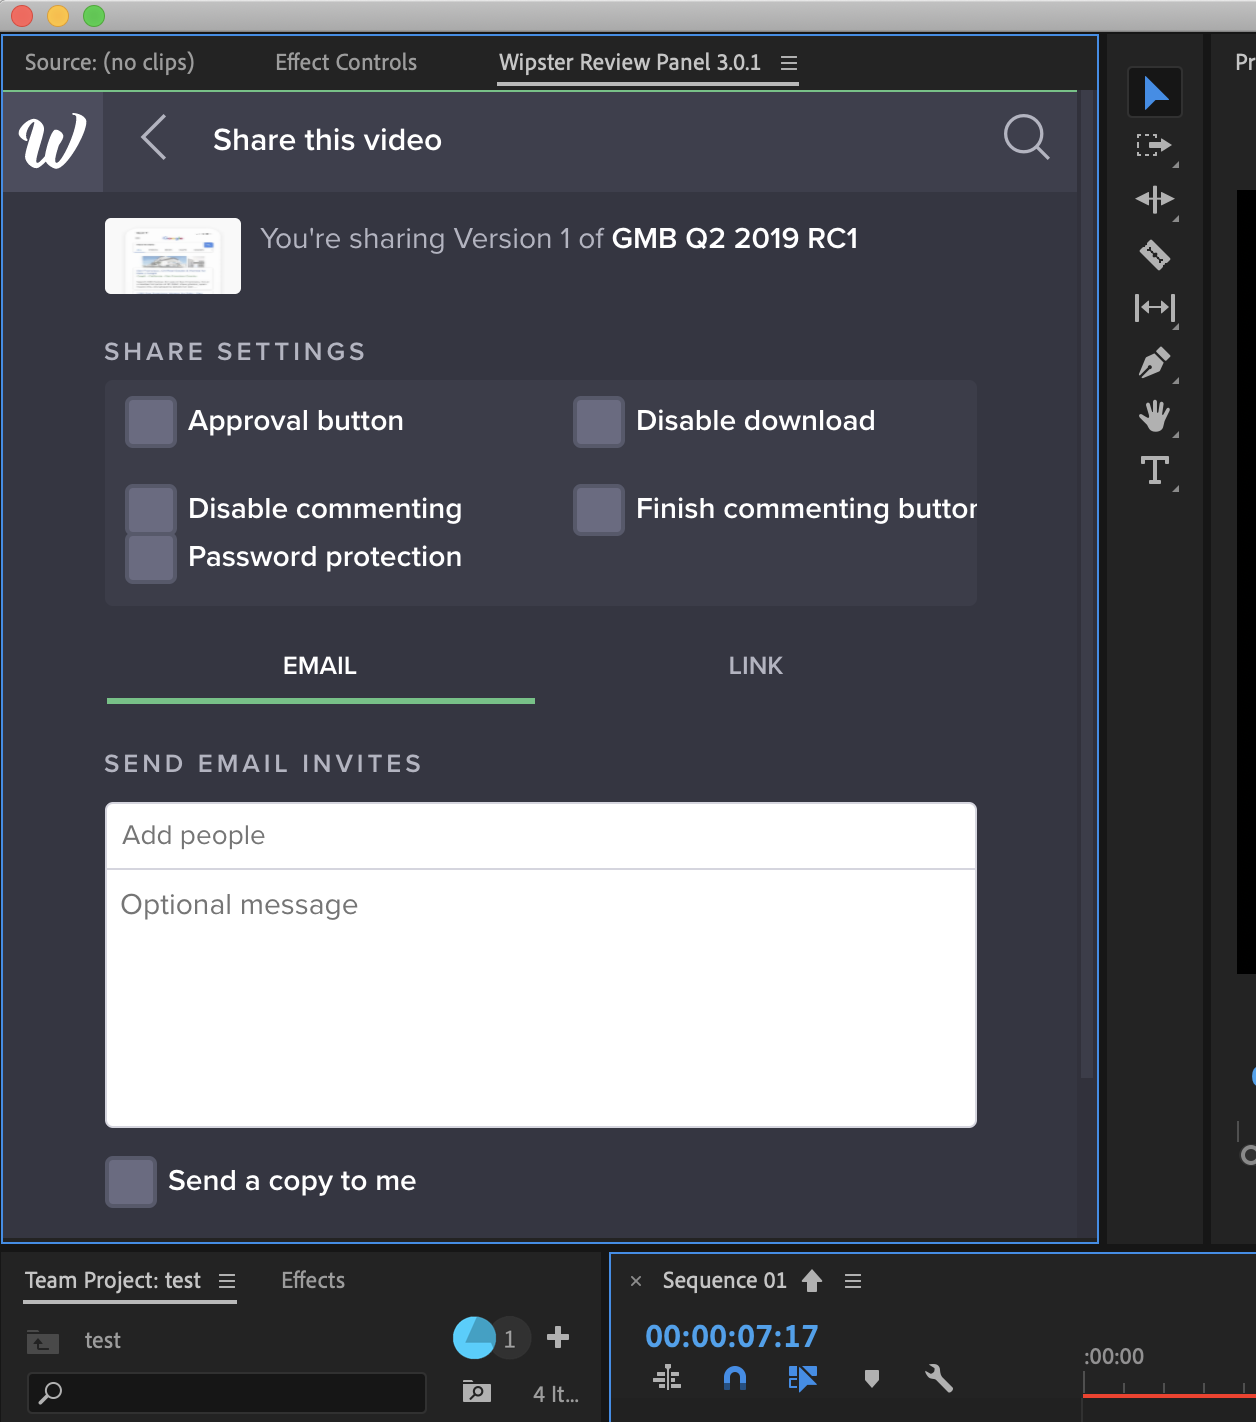
Task: Click the 4 Items count text
Action: click(556, 1394)
